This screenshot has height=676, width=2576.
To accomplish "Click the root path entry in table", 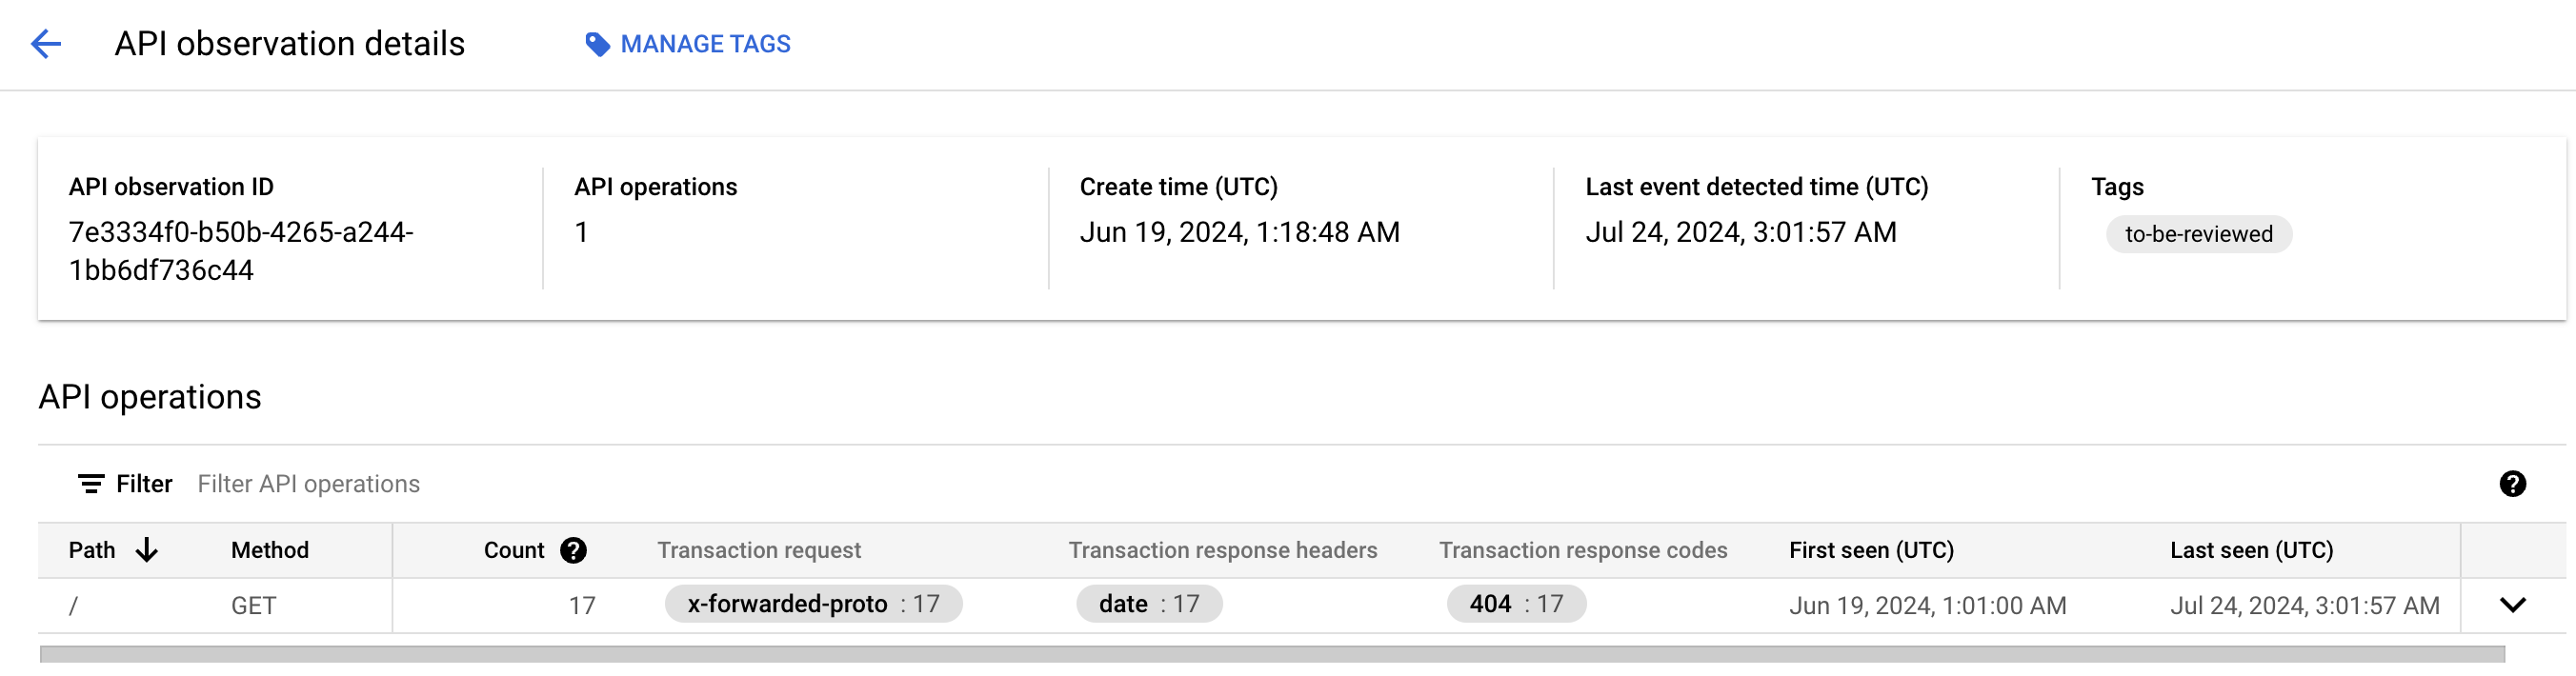I will pyautogui.click(x=73, y=605).
